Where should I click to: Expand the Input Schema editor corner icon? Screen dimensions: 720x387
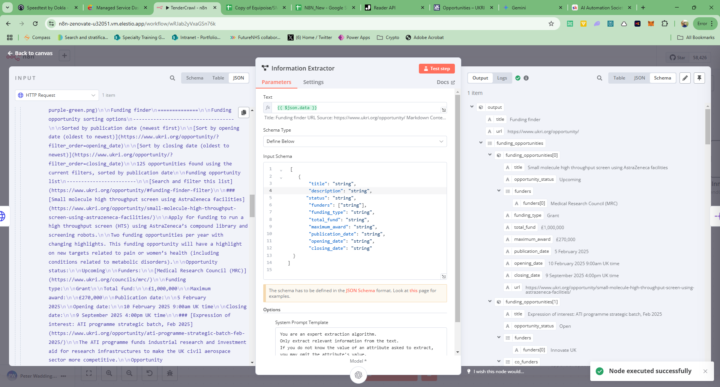(x=444, y=276)
